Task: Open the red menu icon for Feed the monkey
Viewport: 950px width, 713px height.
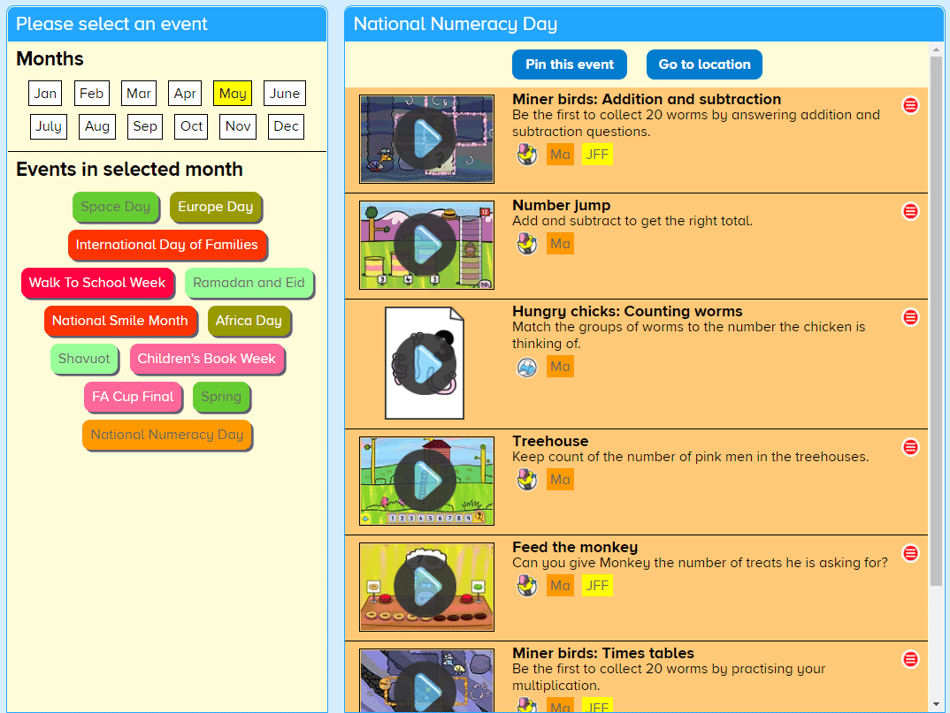Action: click(910, 553)
